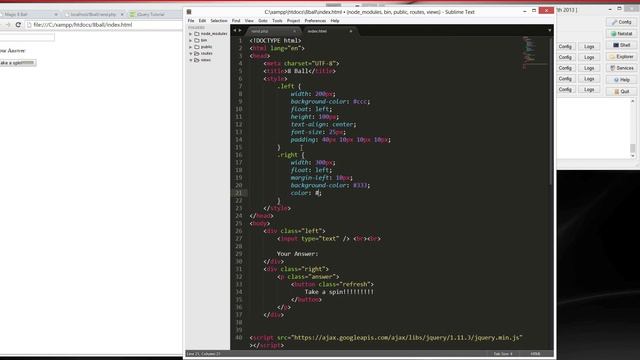Screen dimensions: 640x360
Task: Open Shell in XAMPP control panel
Action: 621,45
